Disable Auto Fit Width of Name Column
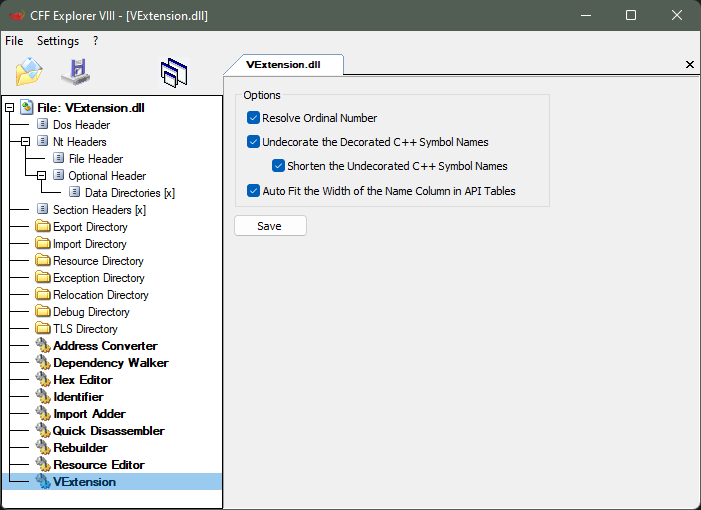Viewport: 701px width, 510px height. coord(253,191)
